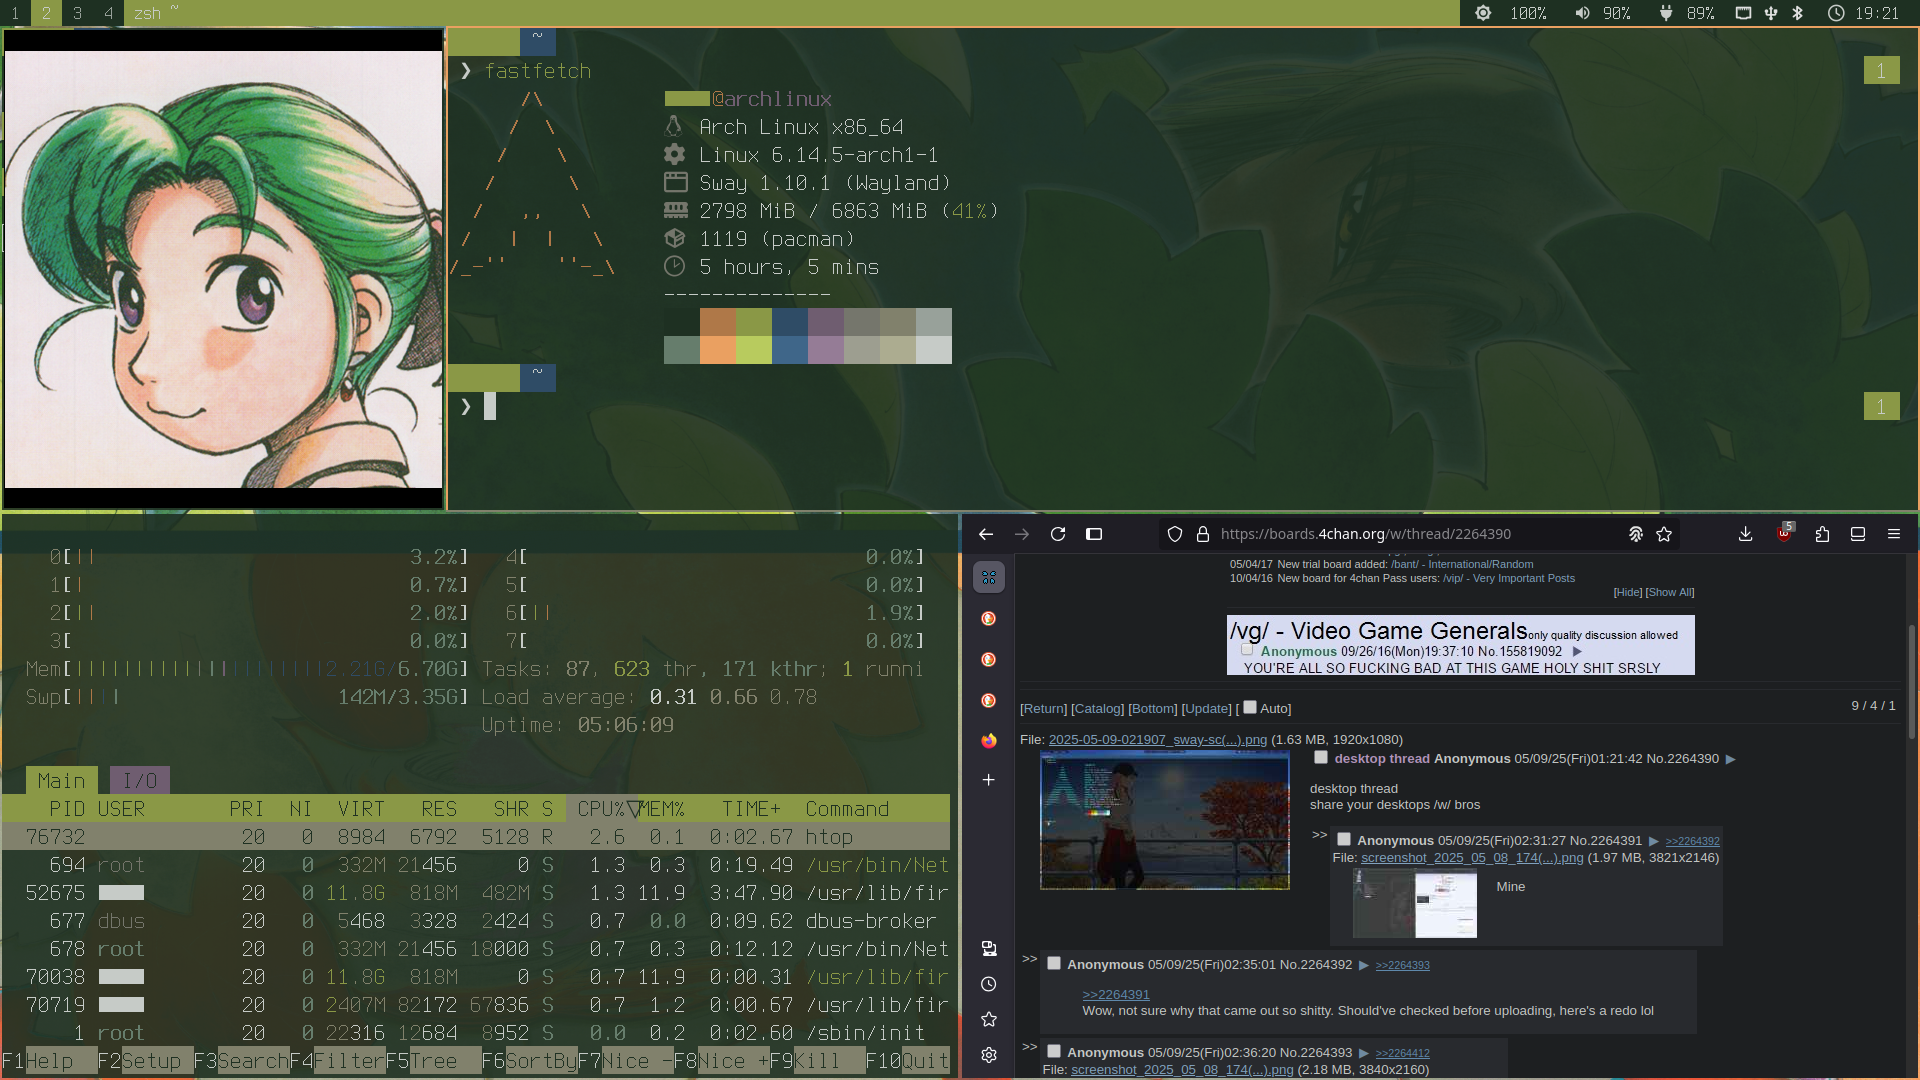Open the sway screenshot thumbnail in first post
This screenshot has height=1080, width=1920.
pyautogui.click(x=1164, y=820)
